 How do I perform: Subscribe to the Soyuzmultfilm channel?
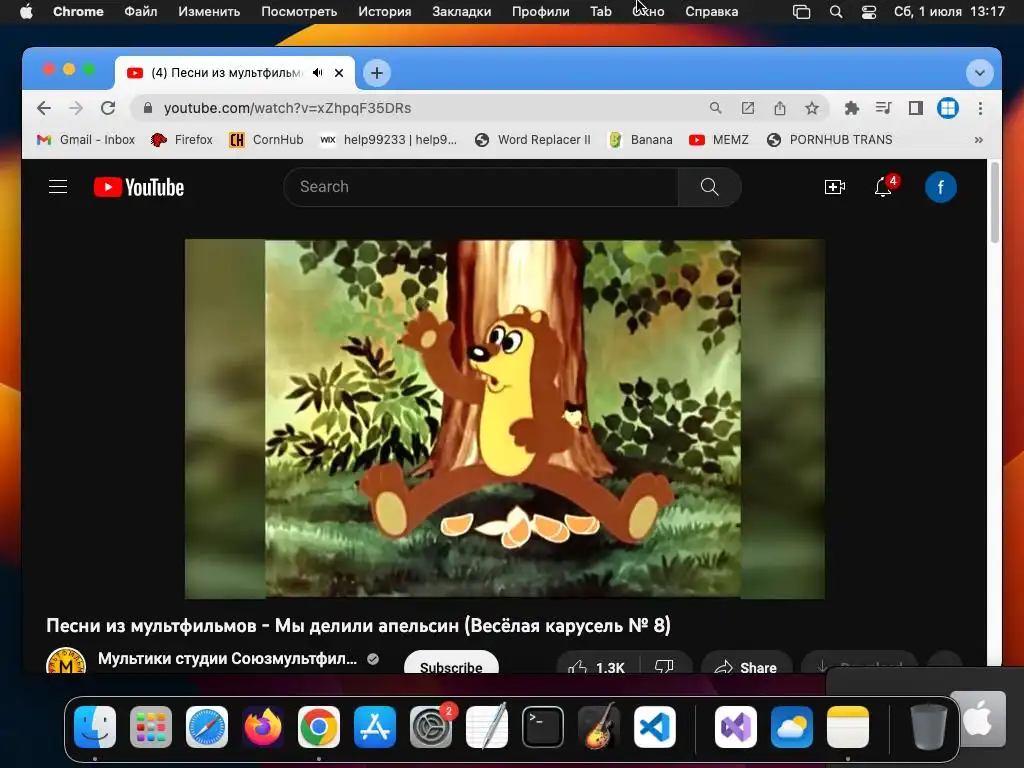[x=451, y=664]
